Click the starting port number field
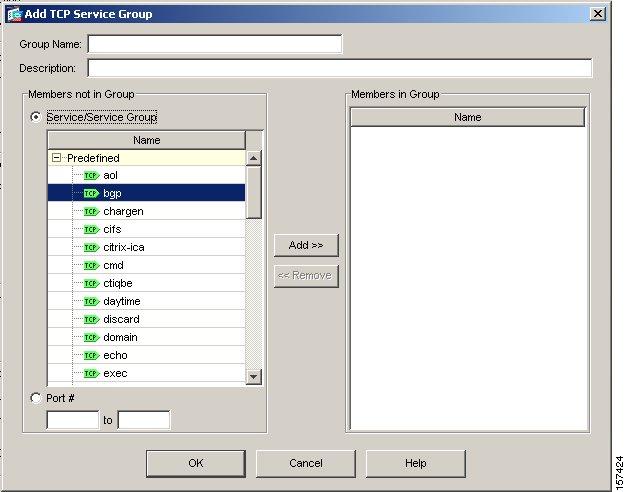The height and width of the screenshot is (492, 625). (x=73, y=420)
